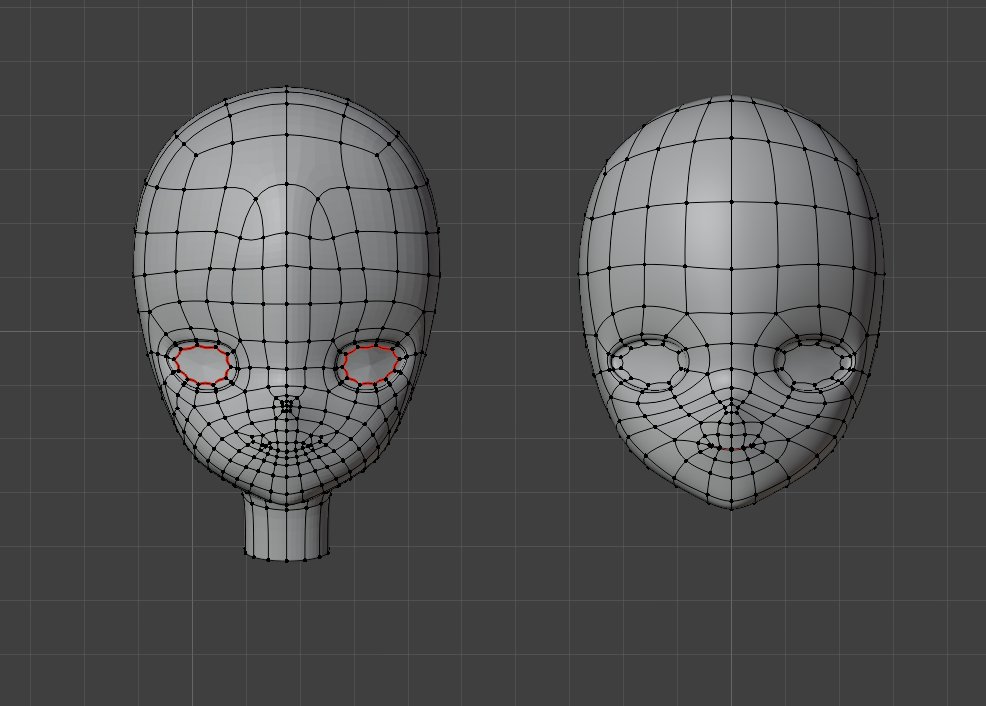Click the red eye loop on left head's left eye

tap(204, 364)
